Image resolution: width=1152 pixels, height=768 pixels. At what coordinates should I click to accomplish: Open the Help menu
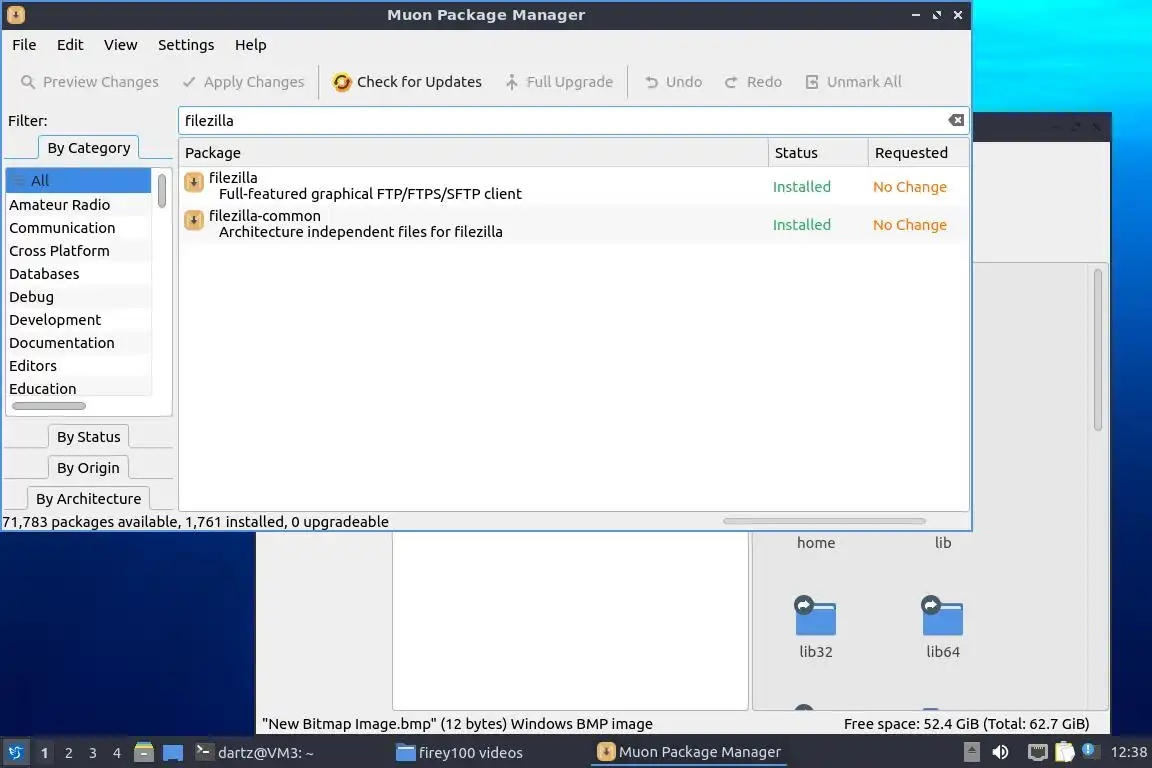click(x=251, y=45)
